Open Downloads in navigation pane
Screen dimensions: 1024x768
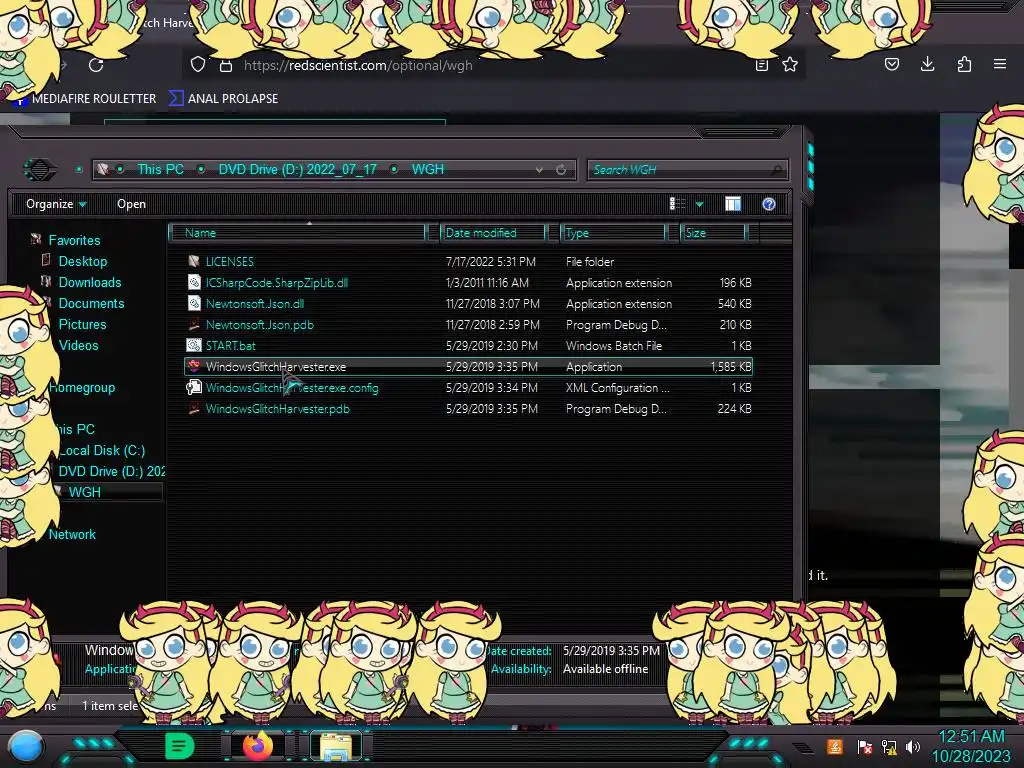click(89, 282)
